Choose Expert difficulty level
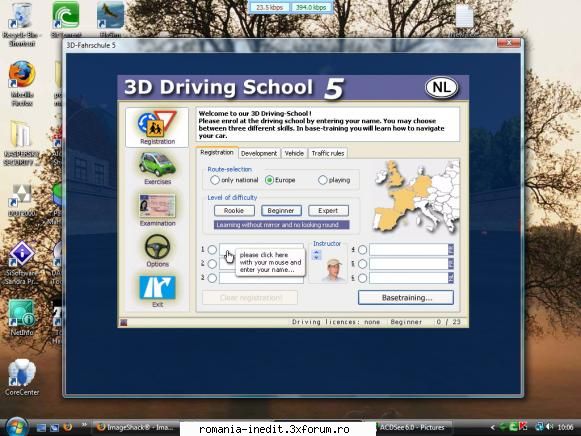581x436 pixels. click(x=328, y=210)
